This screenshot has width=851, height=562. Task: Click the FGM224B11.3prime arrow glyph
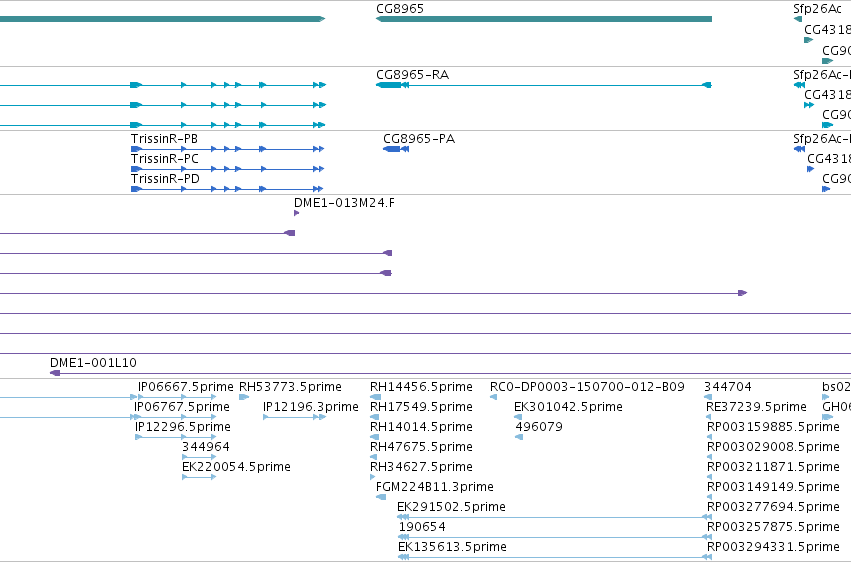[381, 497]
